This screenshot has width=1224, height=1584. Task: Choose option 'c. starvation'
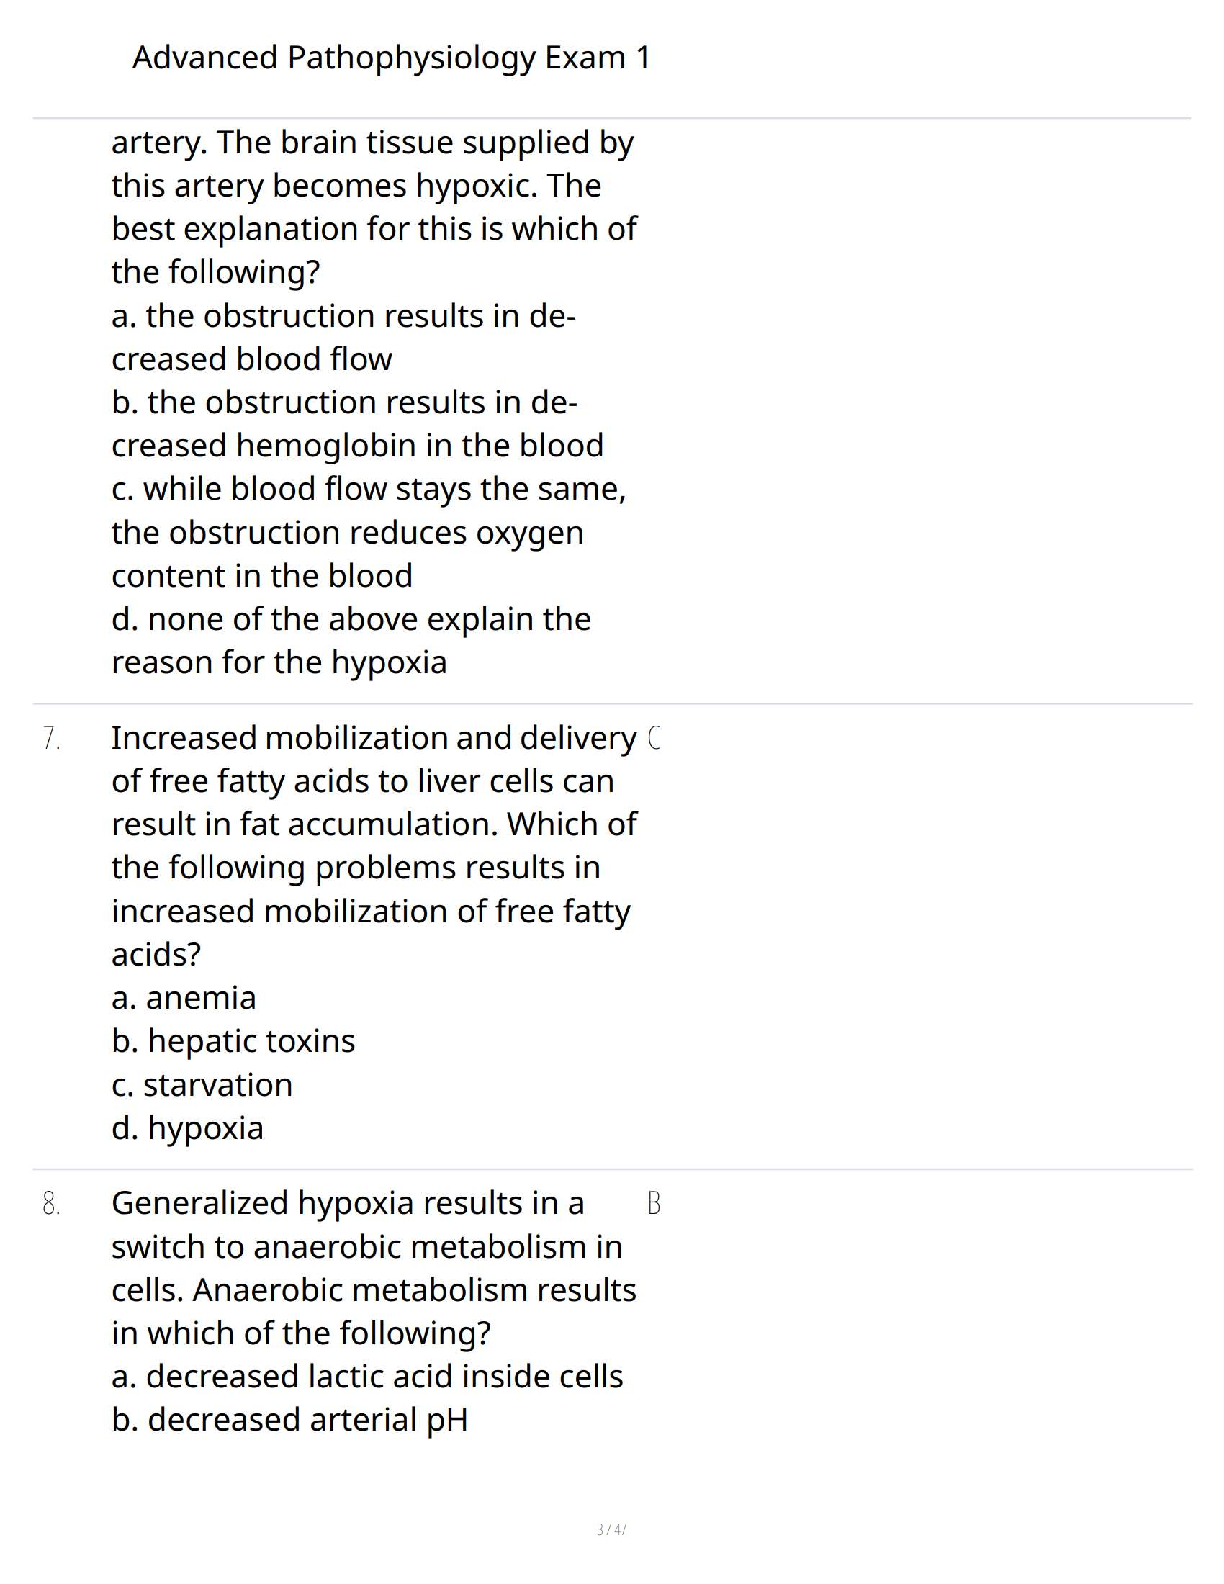click(202, 1085)
